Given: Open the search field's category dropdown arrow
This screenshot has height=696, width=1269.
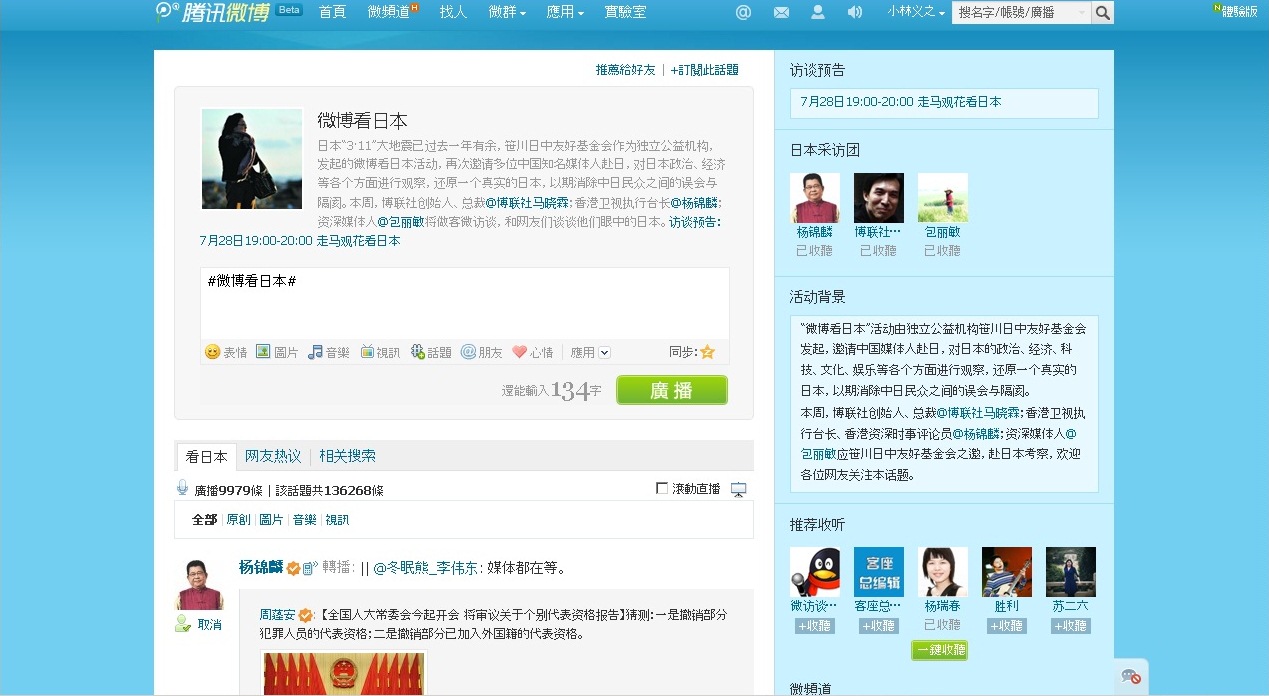Looking at the screenshot, I should pyautogui.click(x=1080, y=13).
